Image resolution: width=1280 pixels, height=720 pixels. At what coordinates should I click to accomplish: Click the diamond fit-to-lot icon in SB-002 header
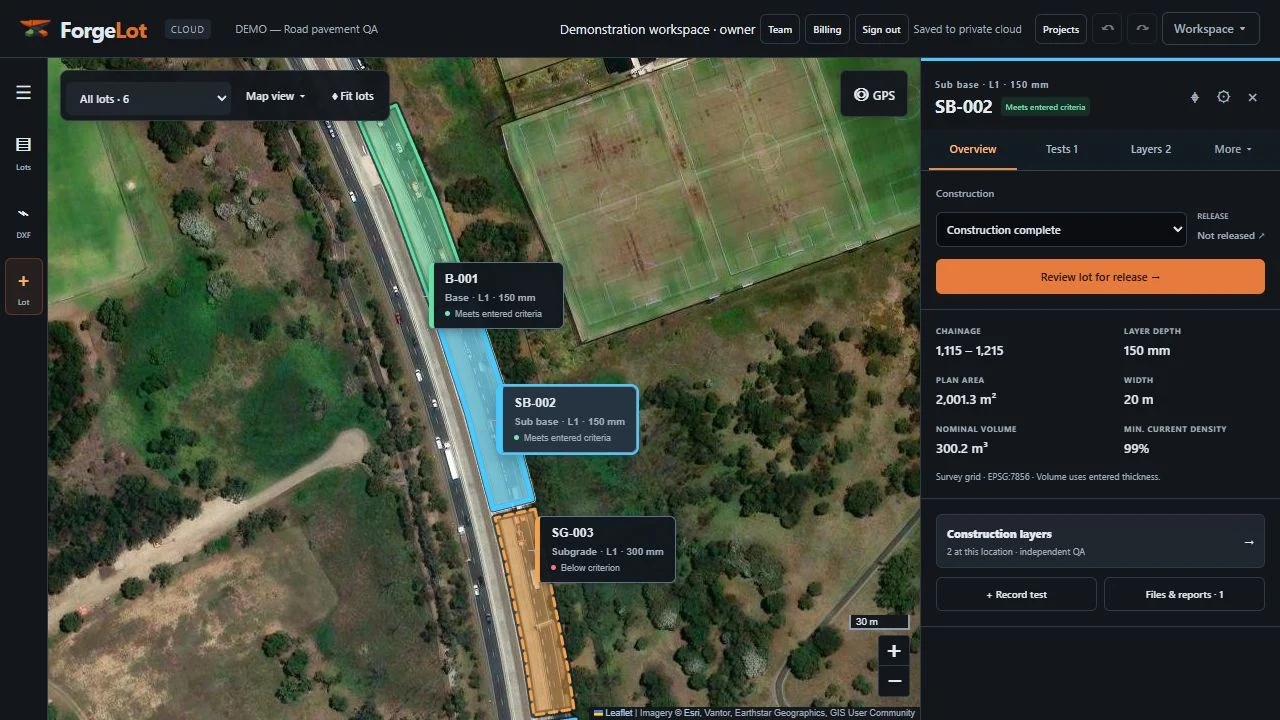(1194, 97)
